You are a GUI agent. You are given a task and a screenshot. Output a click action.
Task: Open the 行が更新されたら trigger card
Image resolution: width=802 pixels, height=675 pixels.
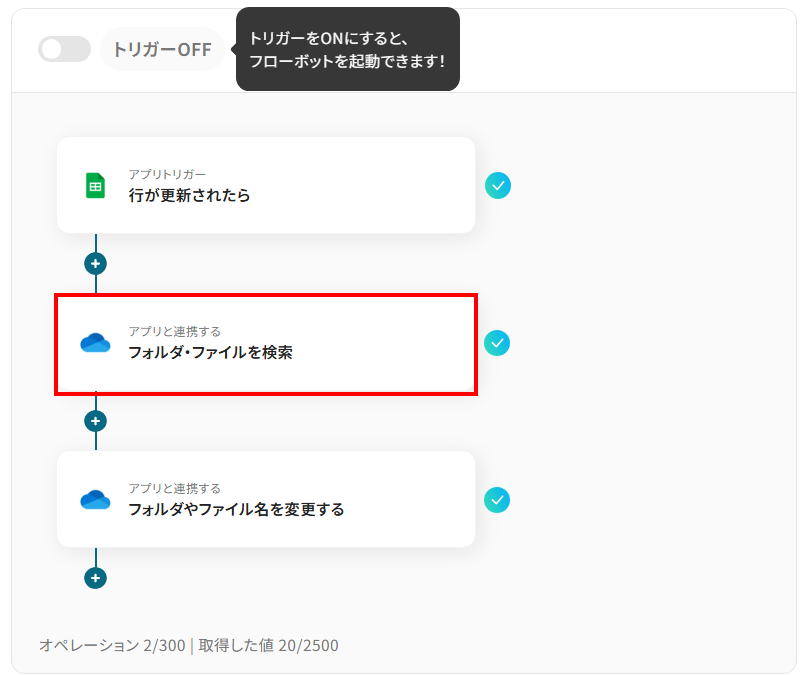coord(266,185)
